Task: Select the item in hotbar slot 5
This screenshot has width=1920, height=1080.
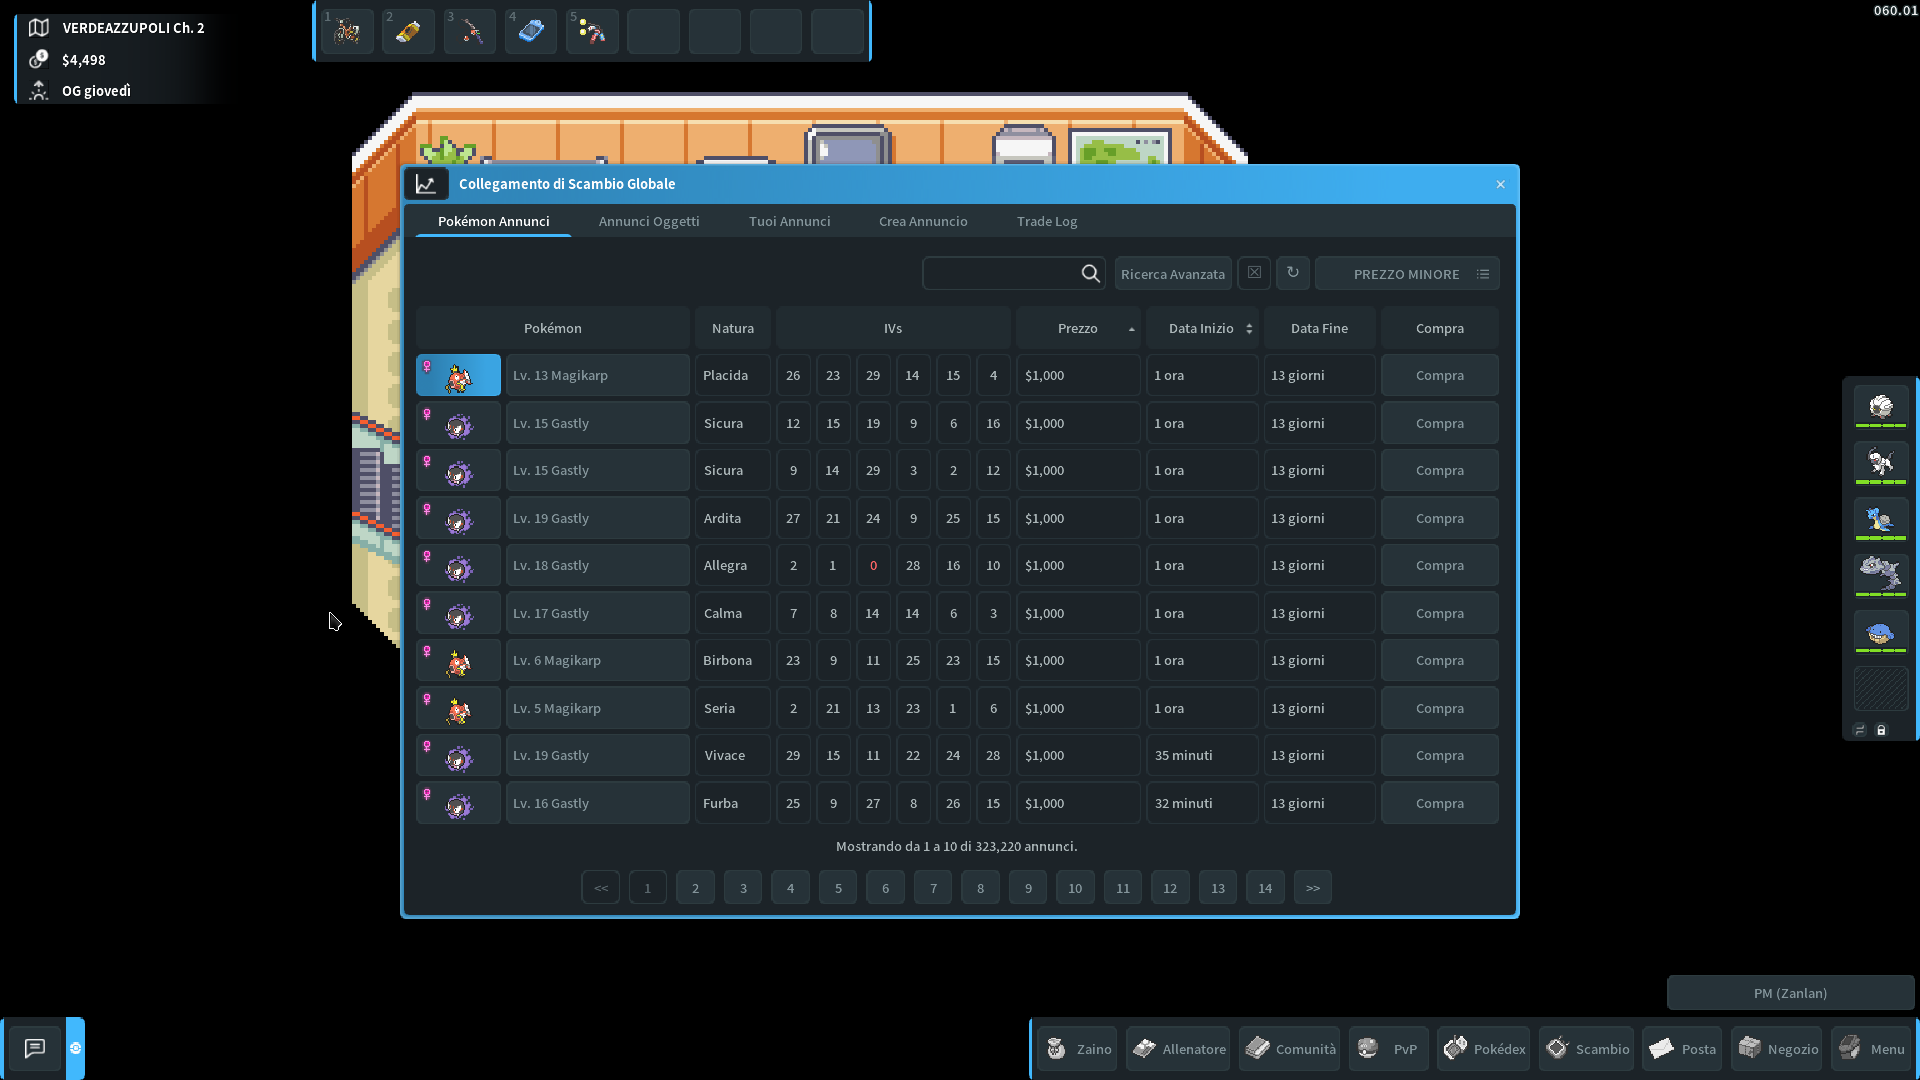Action: 592,32
